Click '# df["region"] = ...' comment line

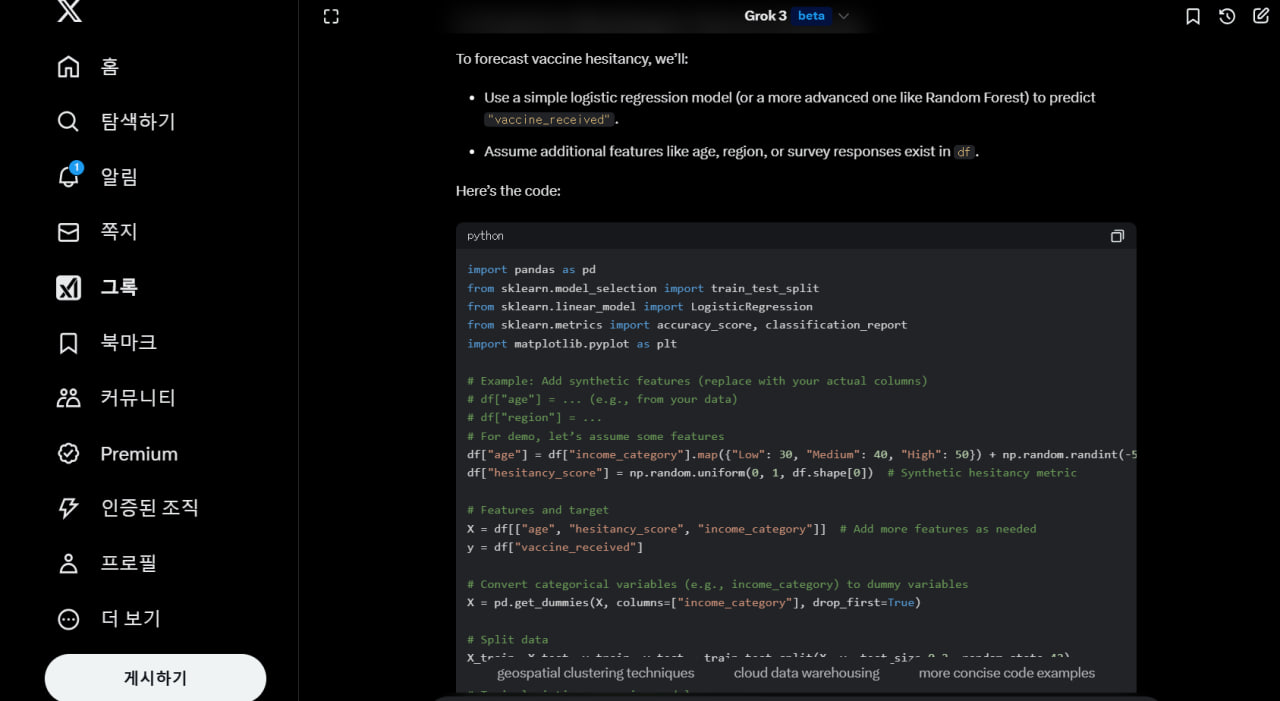tap(535, 418)
